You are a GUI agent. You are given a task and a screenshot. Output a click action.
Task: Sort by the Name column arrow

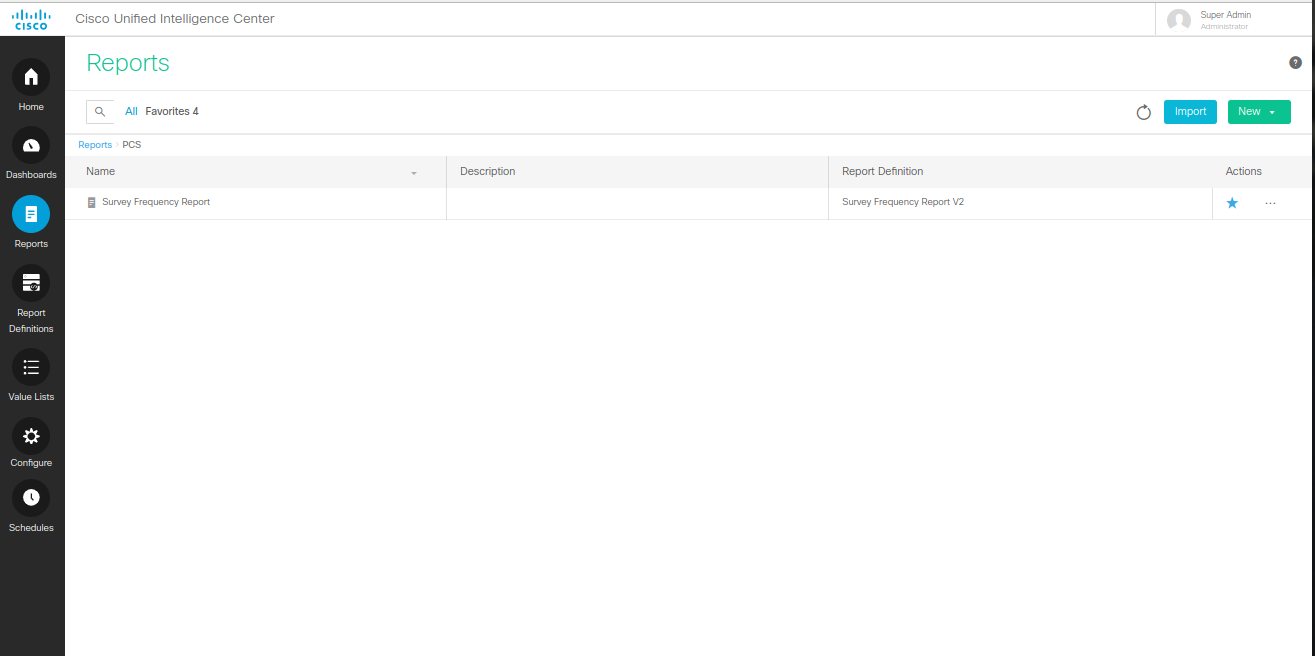414,173
